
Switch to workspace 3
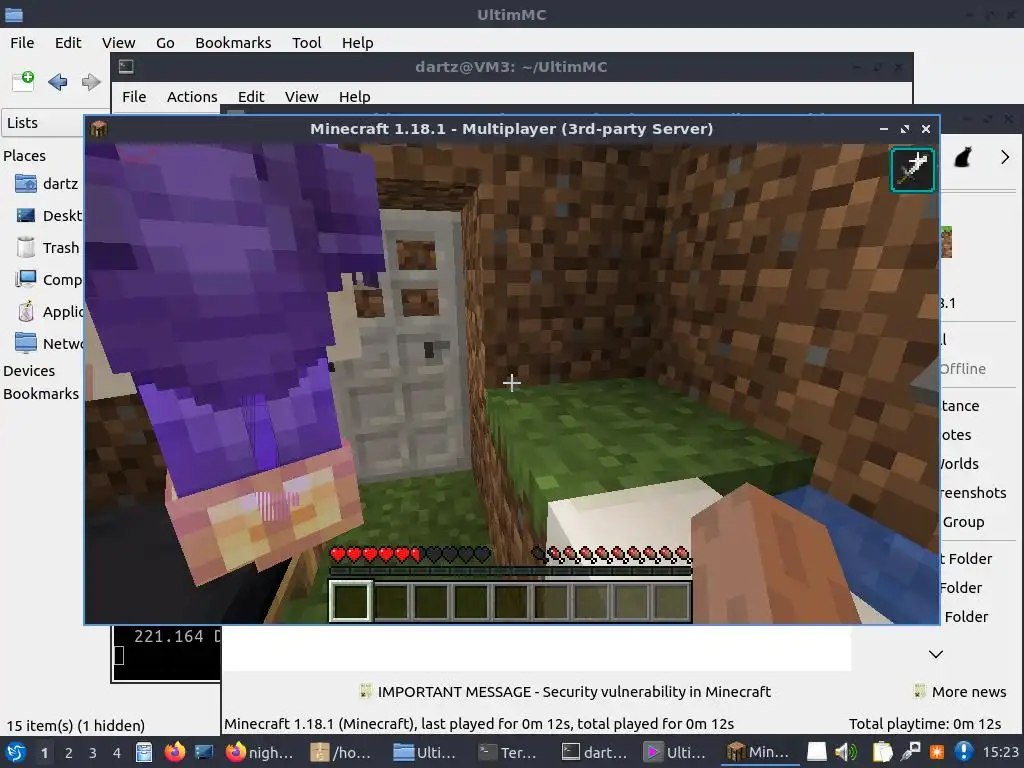pos(93,753)
